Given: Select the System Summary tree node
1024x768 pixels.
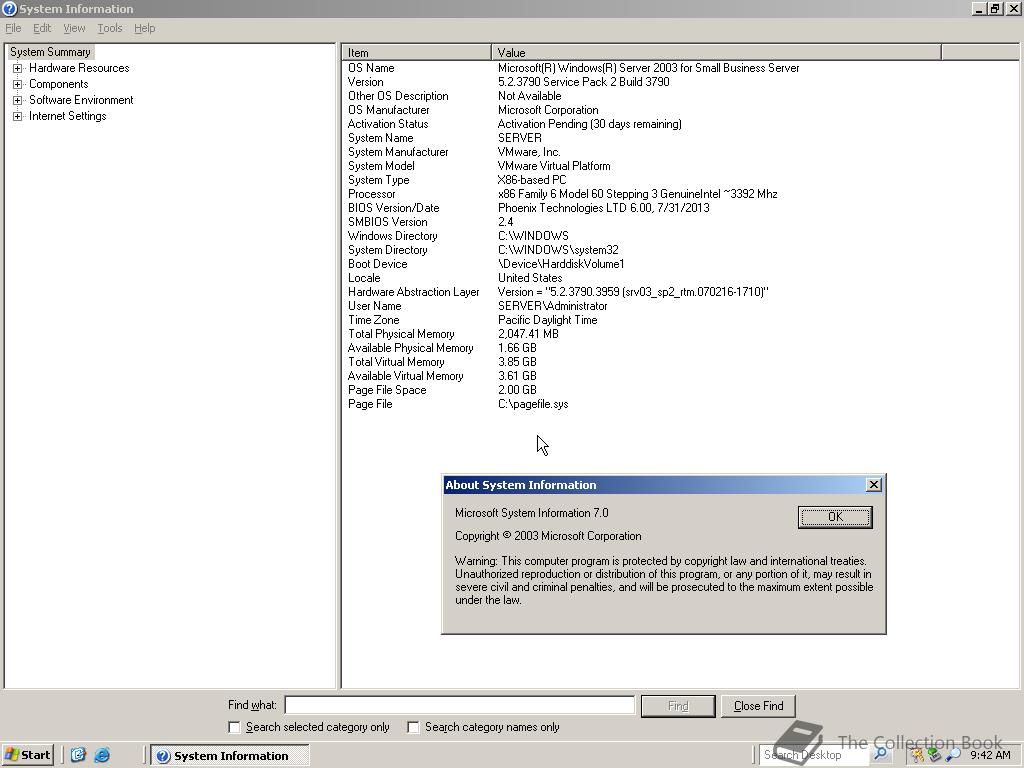Looking at the screenshot, I should click(x=50, y=52).
